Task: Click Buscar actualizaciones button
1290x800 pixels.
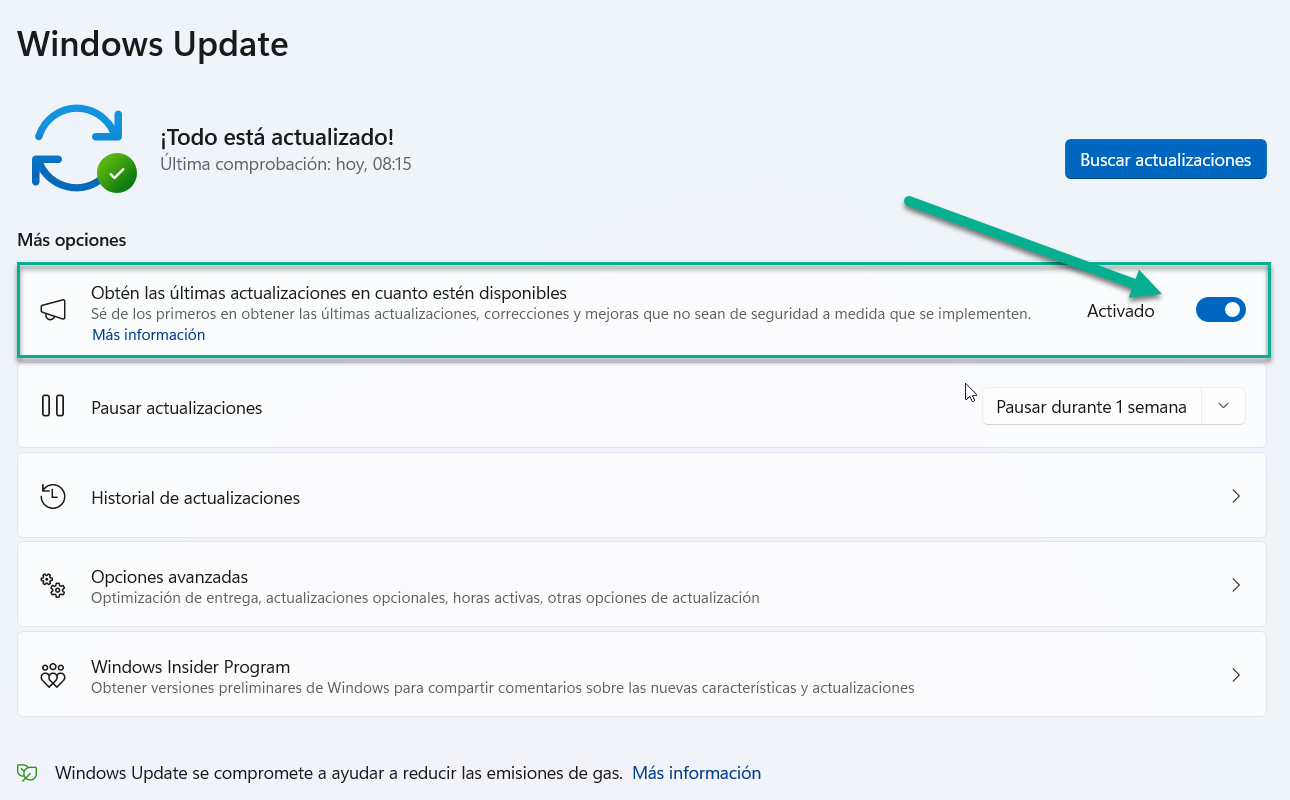Action: pyautogui.click(x=1165, y=160)
